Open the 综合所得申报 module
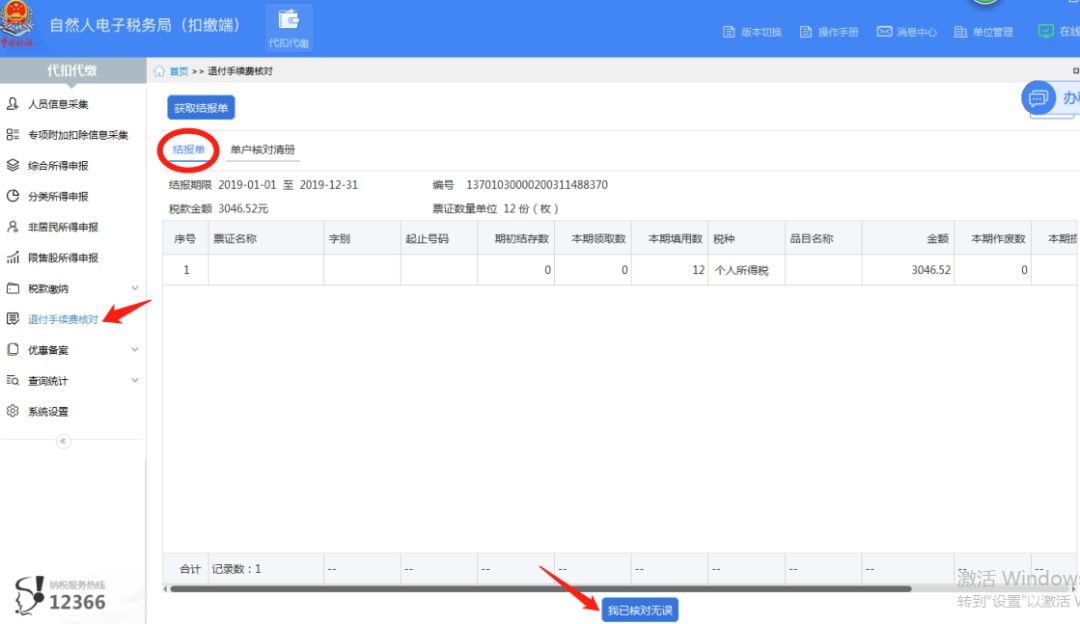This screenshot has height=624, width=1080. 60,165
